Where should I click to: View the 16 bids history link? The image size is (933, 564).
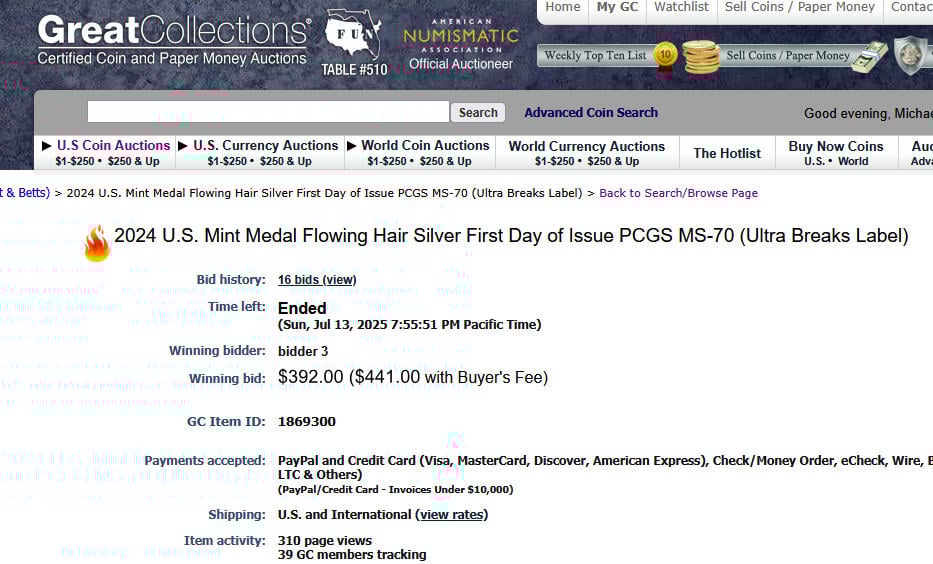[x=317, y=280]
